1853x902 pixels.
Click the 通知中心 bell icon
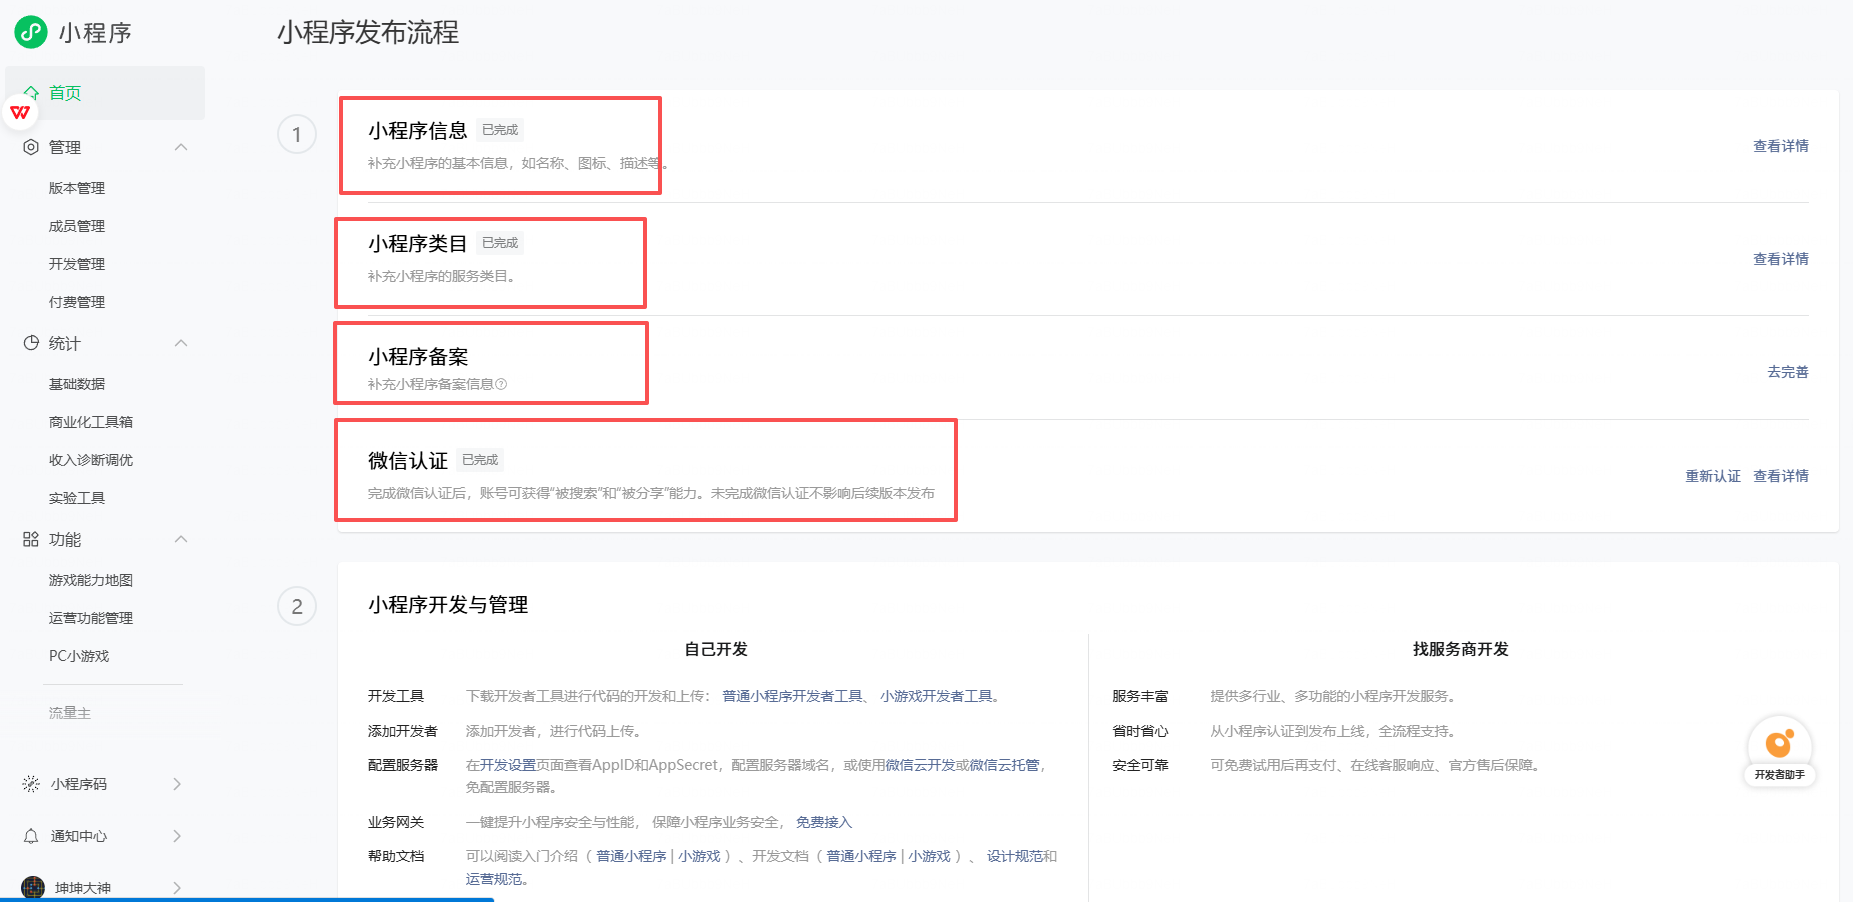pos(30,835)
